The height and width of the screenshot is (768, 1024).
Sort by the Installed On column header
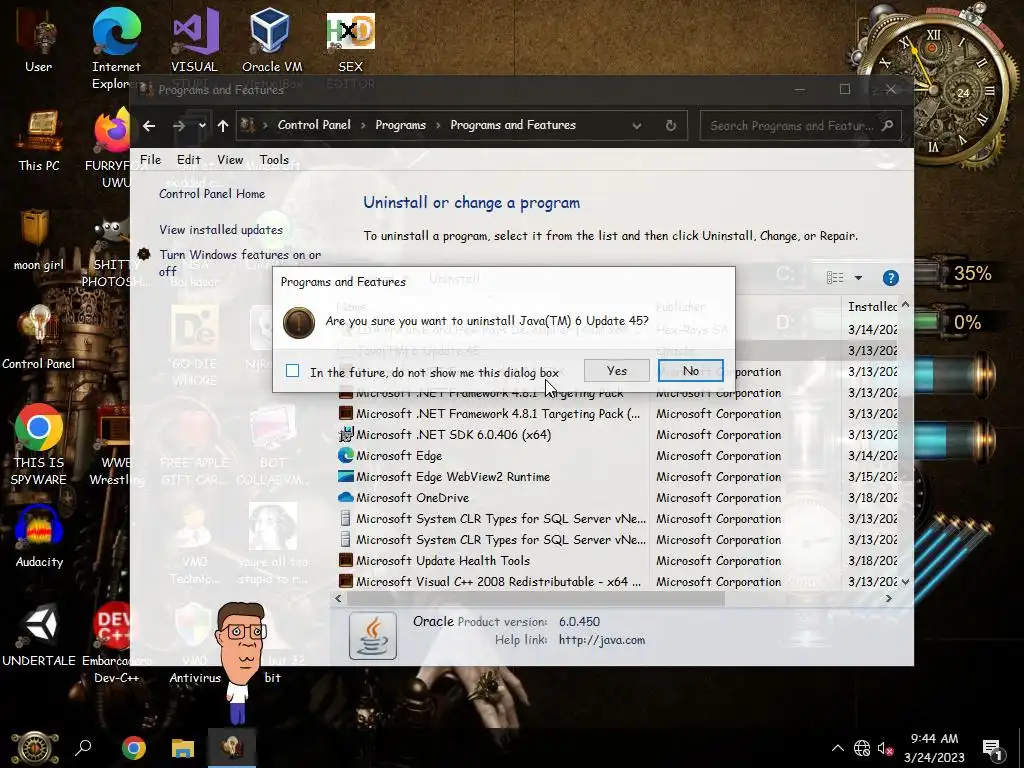pos(872,306)
